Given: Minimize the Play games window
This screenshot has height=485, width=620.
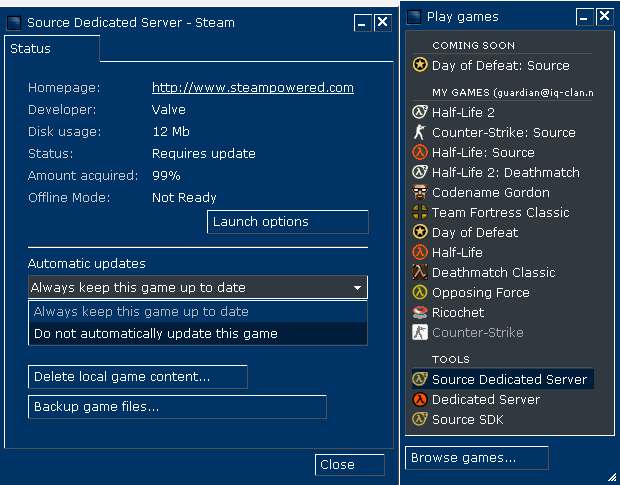Looking at the screenshot, I should click(584, 17).
